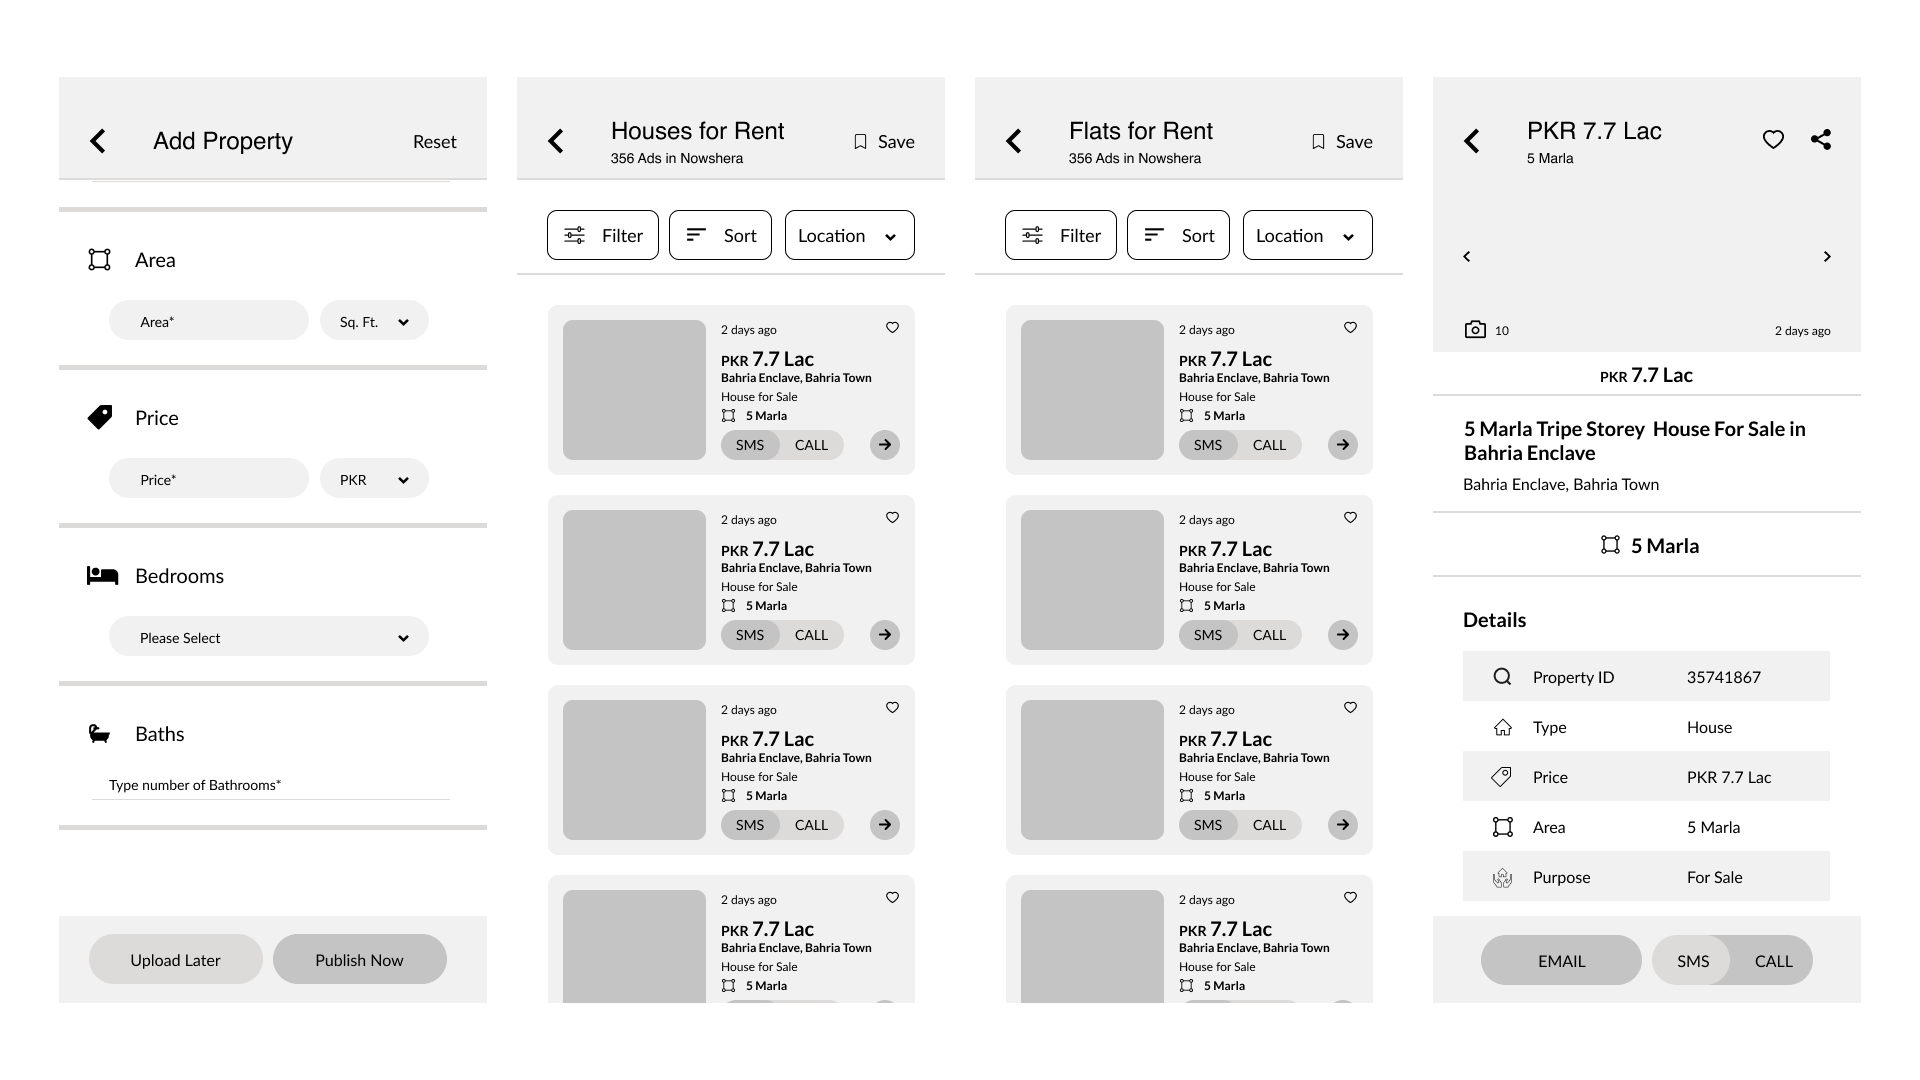Screen dimensions: 1920x1080
Task: Open Sort in Houses for Rent
Action: coord(720,236)
